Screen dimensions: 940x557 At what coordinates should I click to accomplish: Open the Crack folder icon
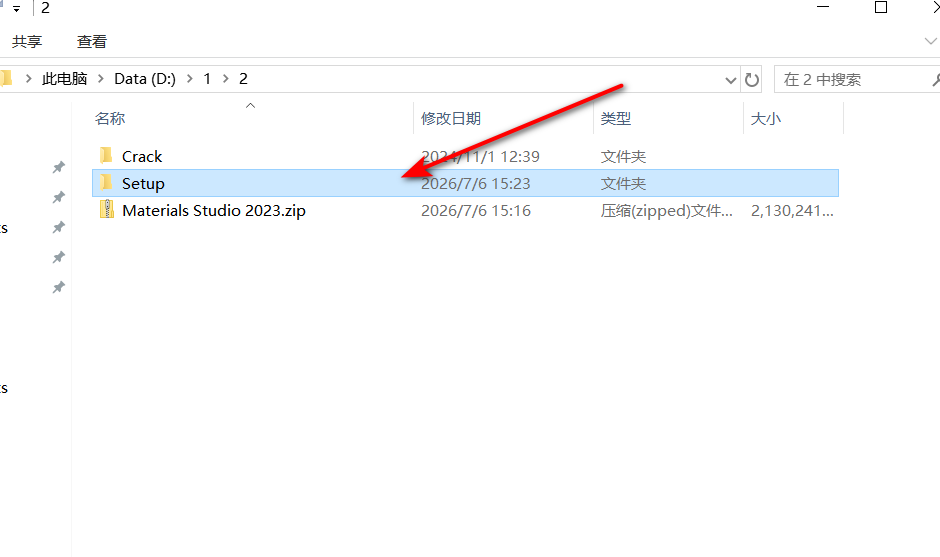coord(106,156)
